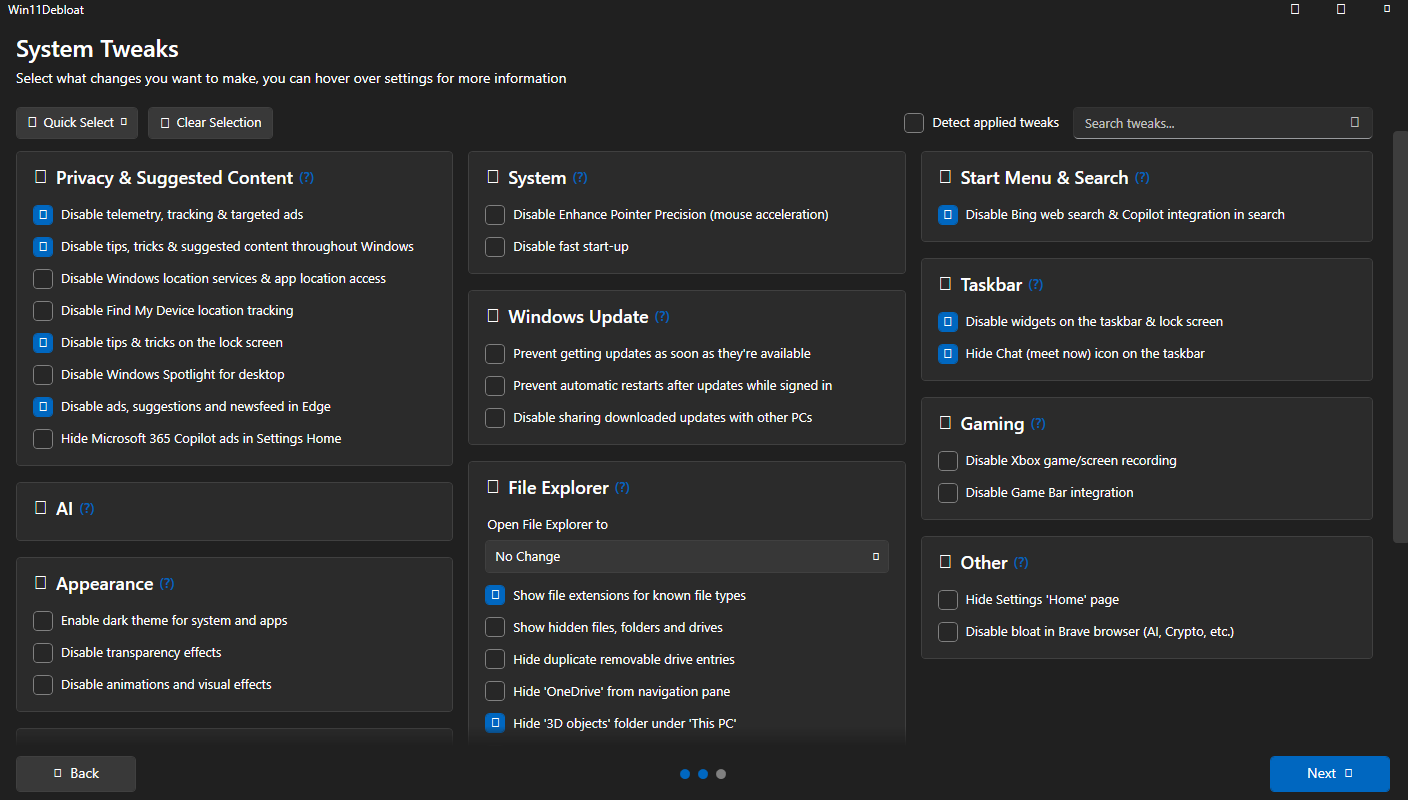Check Prevent getting updates as soon as available
This screenshot has height=800, width=1408.
[495, 354]
